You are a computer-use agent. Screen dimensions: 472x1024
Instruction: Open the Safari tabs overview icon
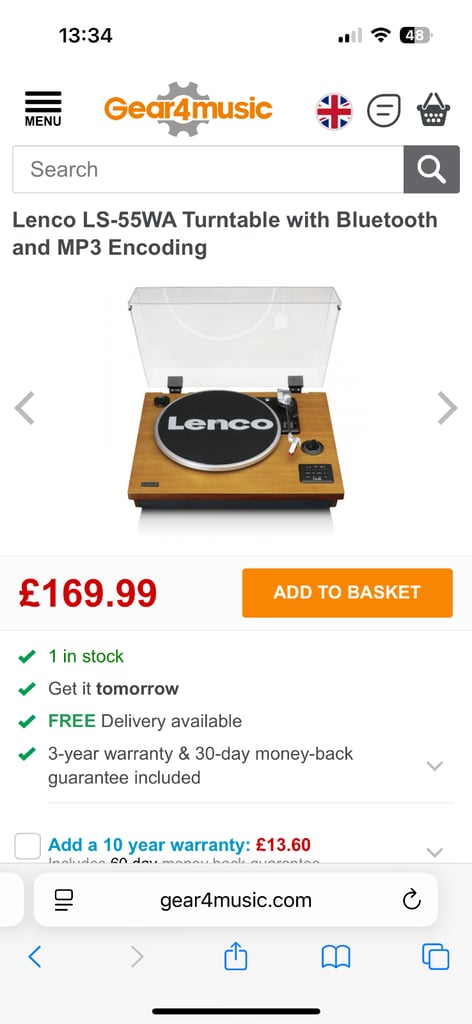[435, 957]
